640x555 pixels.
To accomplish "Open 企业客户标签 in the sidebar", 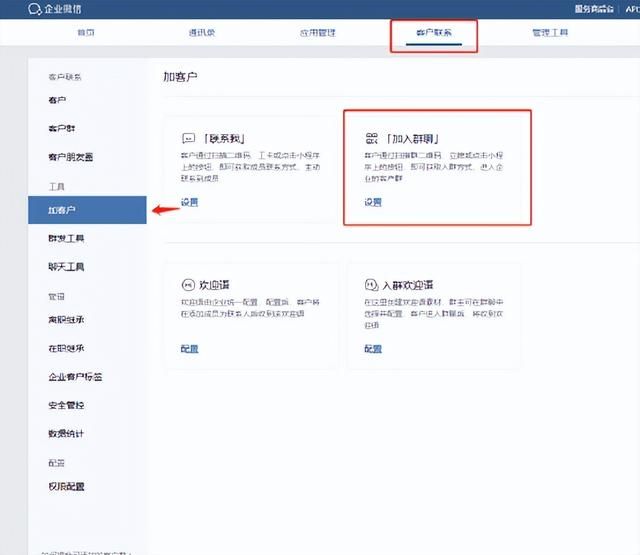I will pyautogui.click(x=75, y=377).
